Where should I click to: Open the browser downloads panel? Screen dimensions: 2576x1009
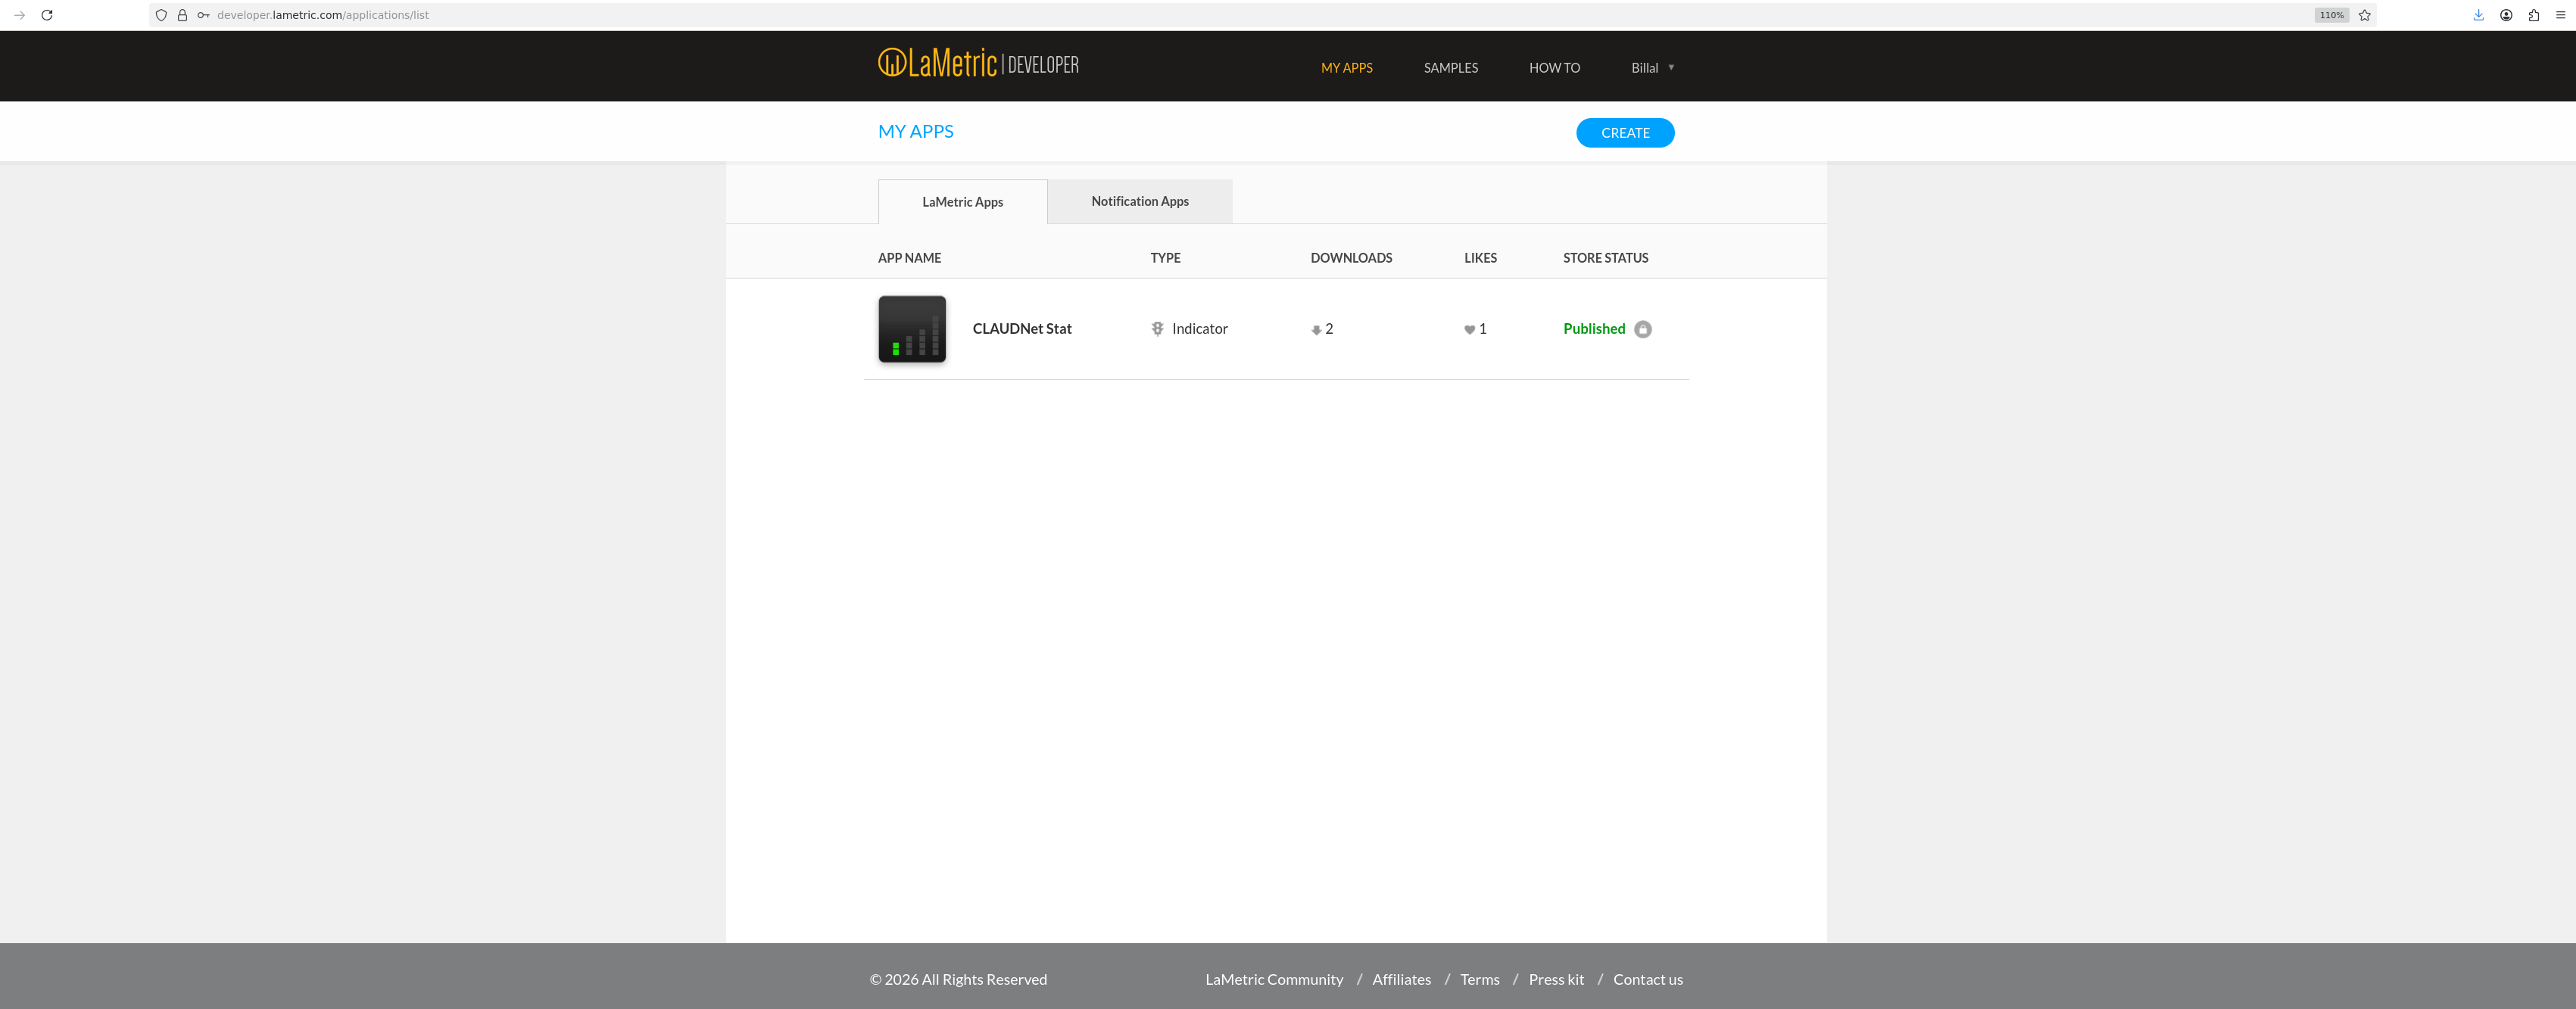pos(2478,15)
